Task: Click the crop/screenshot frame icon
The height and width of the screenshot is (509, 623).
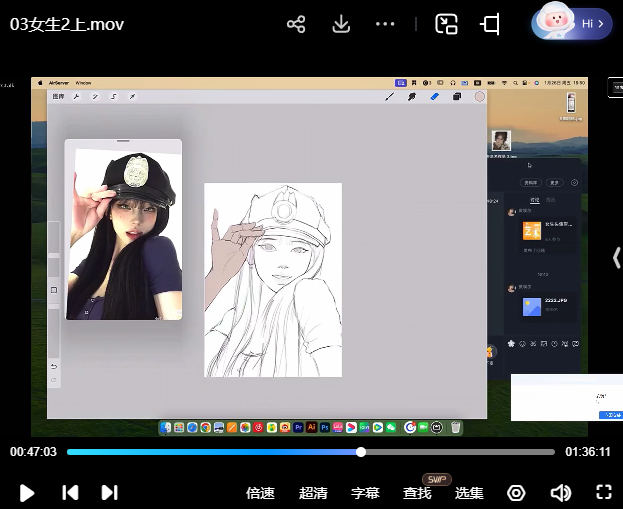Action: click(490, 24)
